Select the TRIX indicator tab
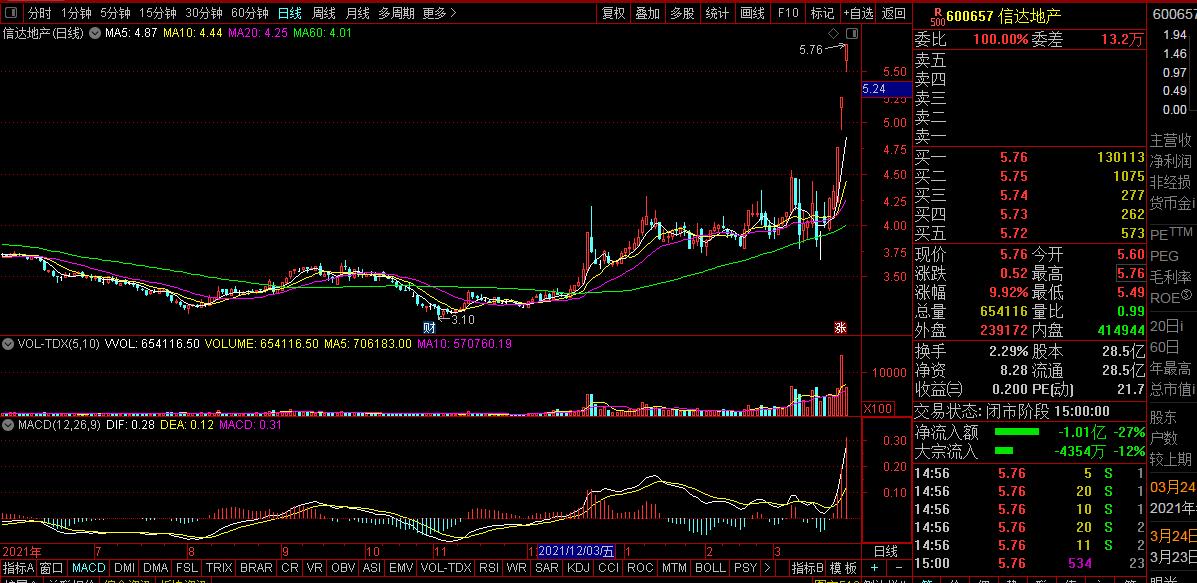The width and height of the screenshot is (1197, 583). (219, 569)
